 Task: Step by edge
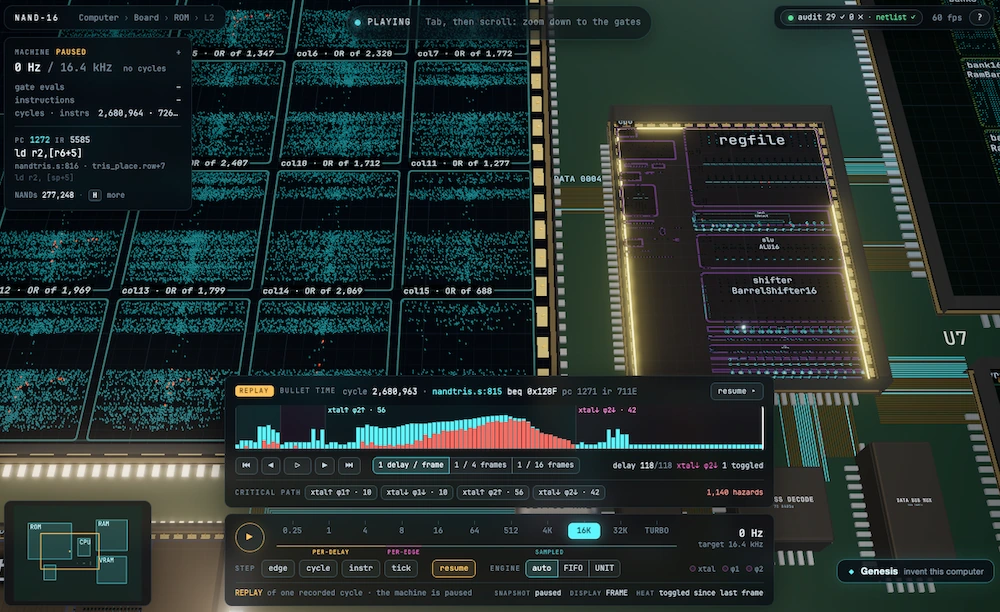pyautogui.click(x=277, y=568)
